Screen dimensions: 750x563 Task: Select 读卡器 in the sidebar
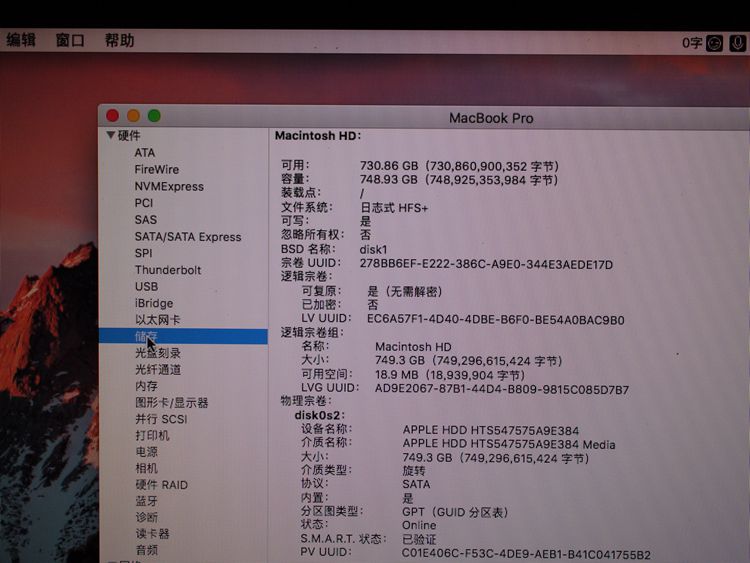(152, 533)
